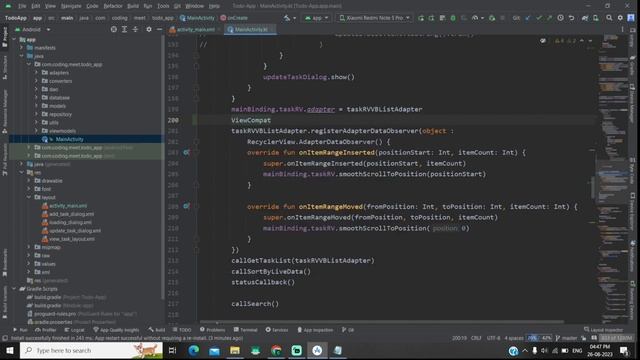The height and width of the screenshot is (360, 640).
Task: Open Search Everywhere magnifier icon
Action: point(609,18)
